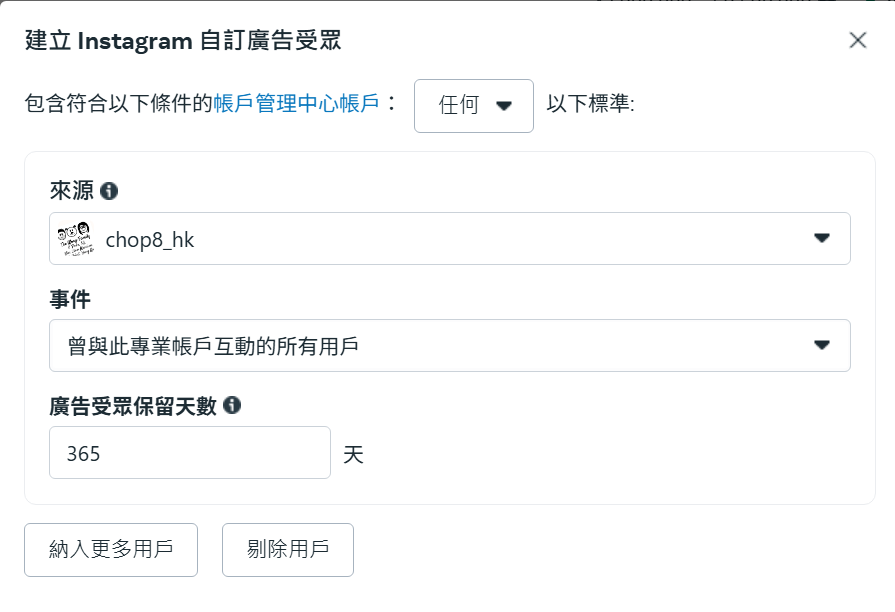Click the caret arrow in 任何 selector
Screen dimensions: 895x612
click(503, 106)
